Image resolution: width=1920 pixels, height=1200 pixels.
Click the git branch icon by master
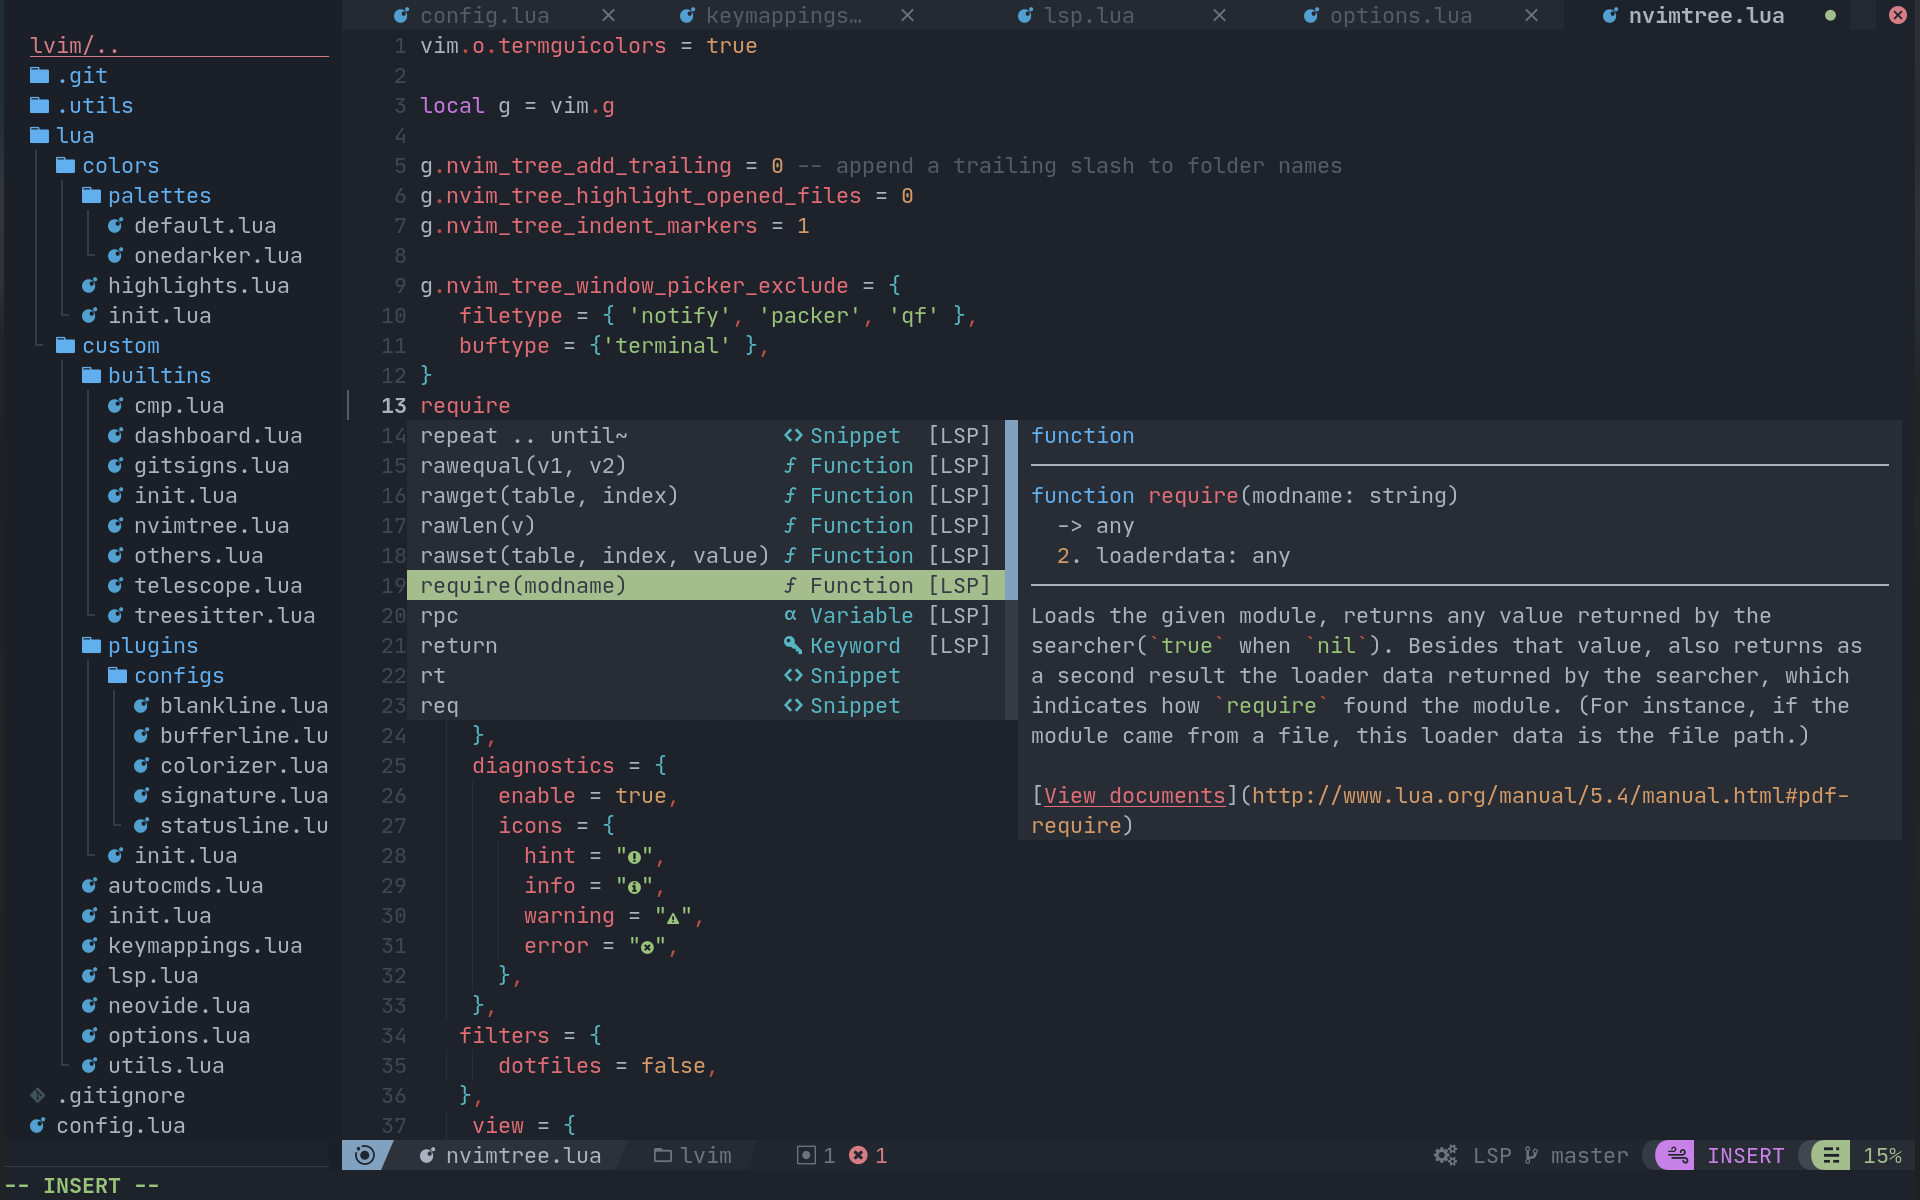click(x=1531, y=1156)
